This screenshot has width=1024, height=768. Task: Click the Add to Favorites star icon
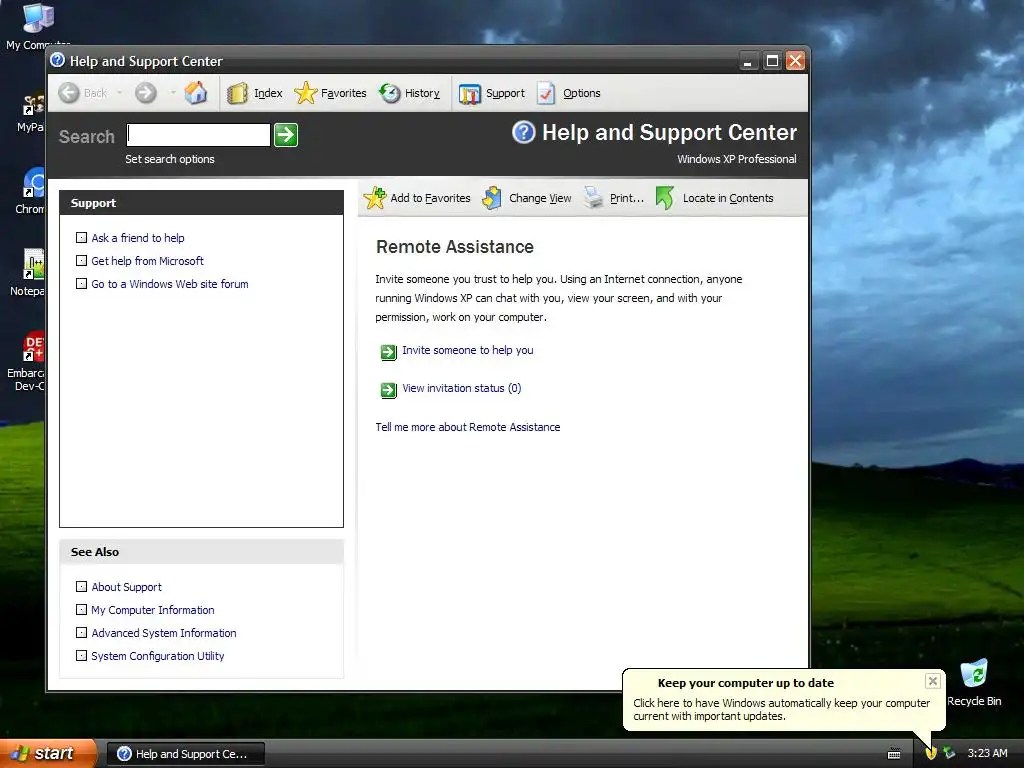[375, 198]
